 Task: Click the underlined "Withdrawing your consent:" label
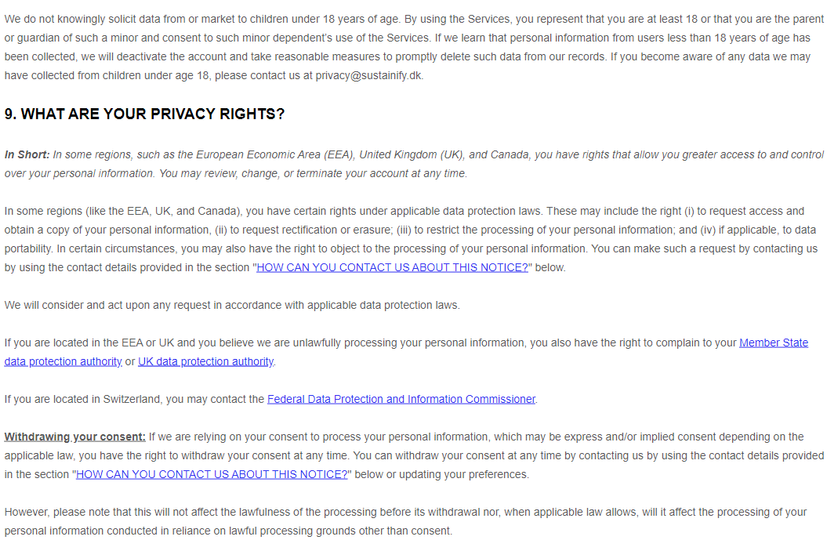75,437
